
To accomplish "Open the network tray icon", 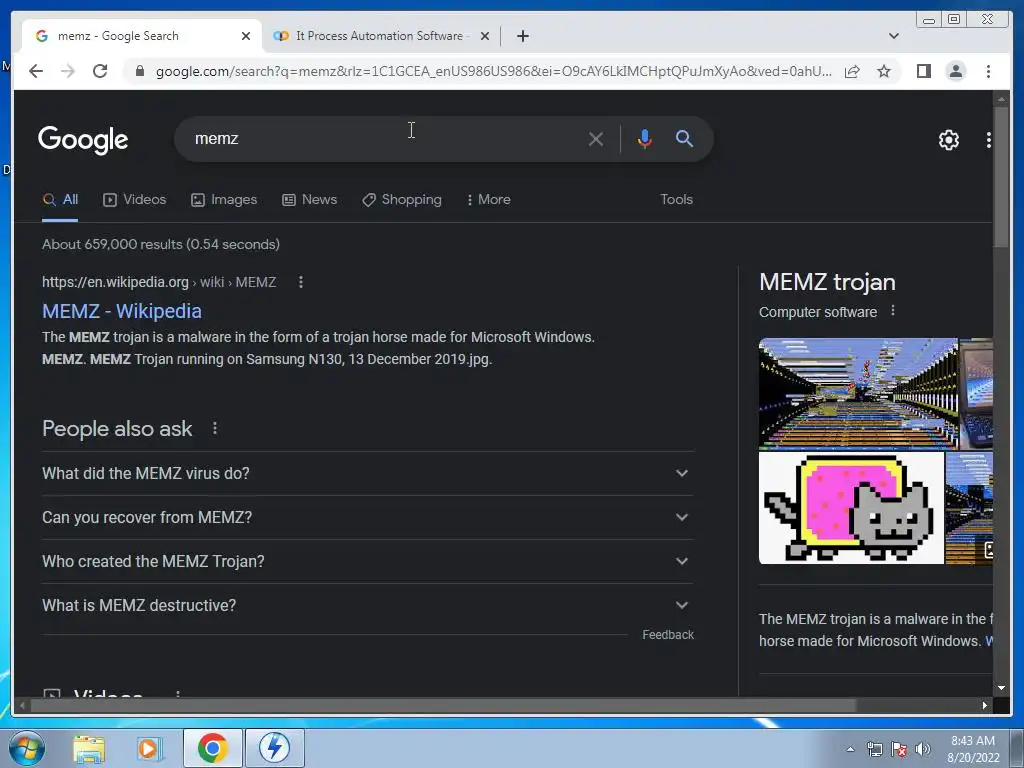I will pyautogui.click(x=874, y=749).
